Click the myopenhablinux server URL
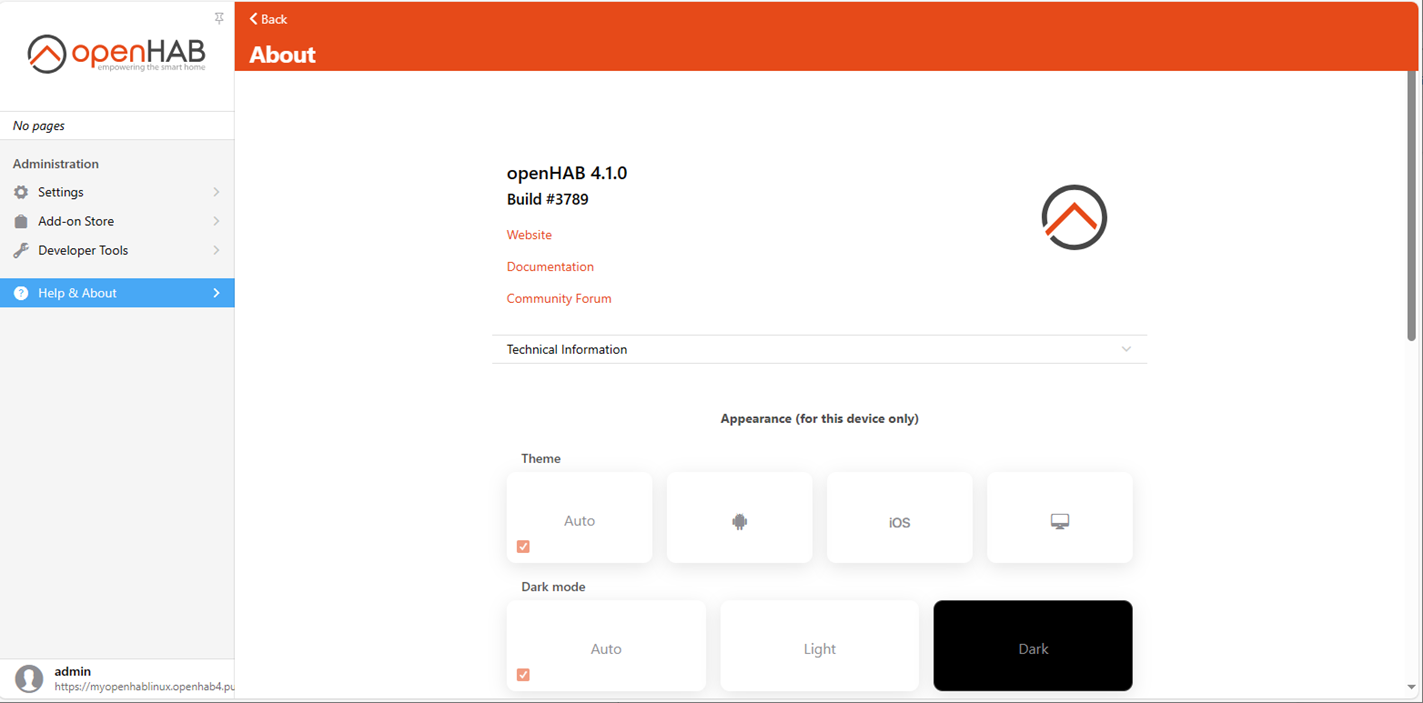1423x703 pixels. point(144,687)
